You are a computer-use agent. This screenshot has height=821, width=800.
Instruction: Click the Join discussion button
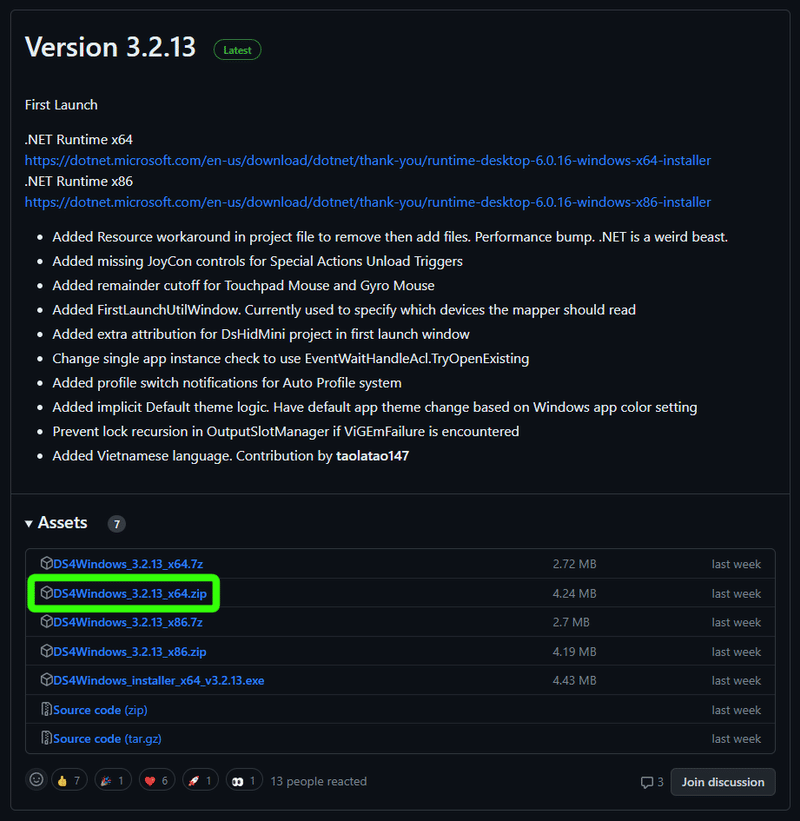[723, 782]
